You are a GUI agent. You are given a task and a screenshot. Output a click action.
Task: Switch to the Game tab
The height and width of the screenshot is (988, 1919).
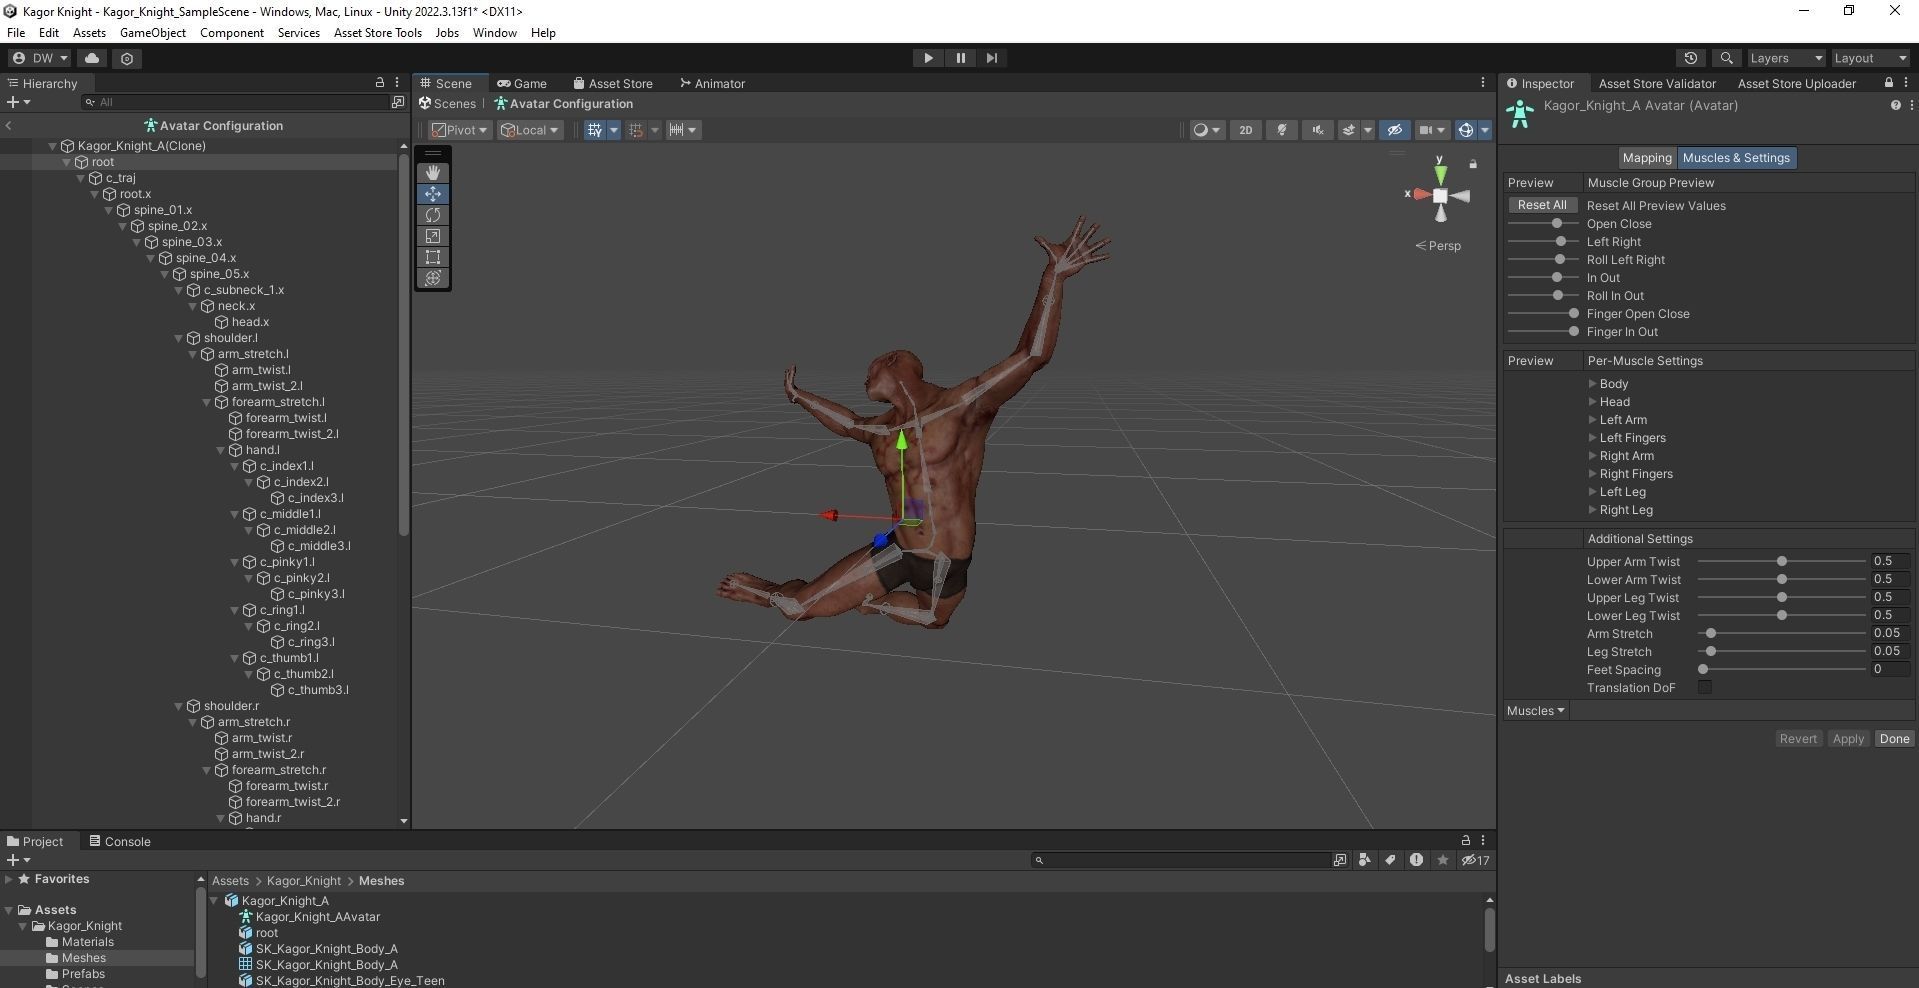pyautogui.click(x=522, y=83)
